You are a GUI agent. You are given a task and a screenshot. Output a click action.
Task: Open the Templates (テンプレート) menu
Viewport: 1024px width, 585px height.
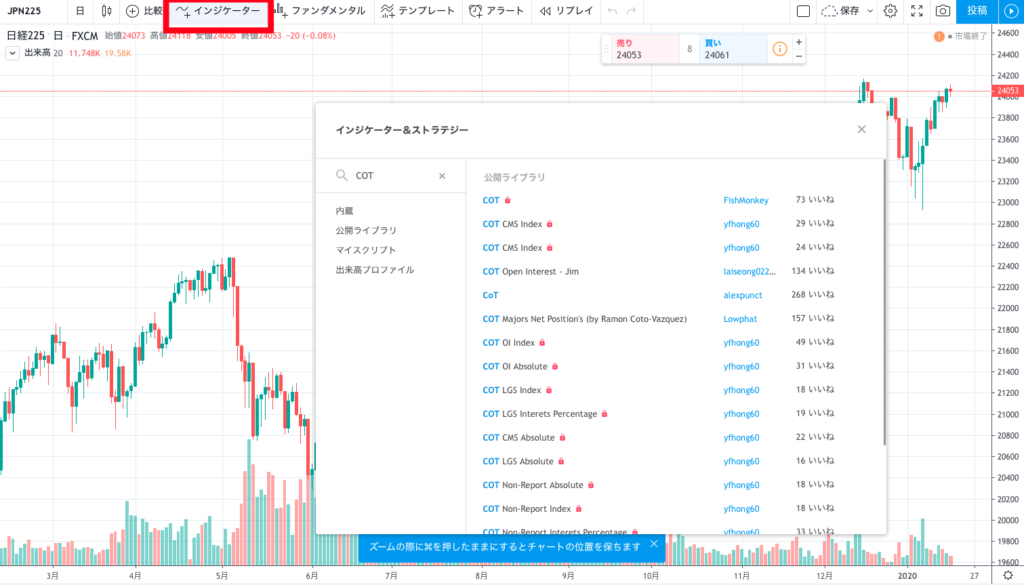418,11
